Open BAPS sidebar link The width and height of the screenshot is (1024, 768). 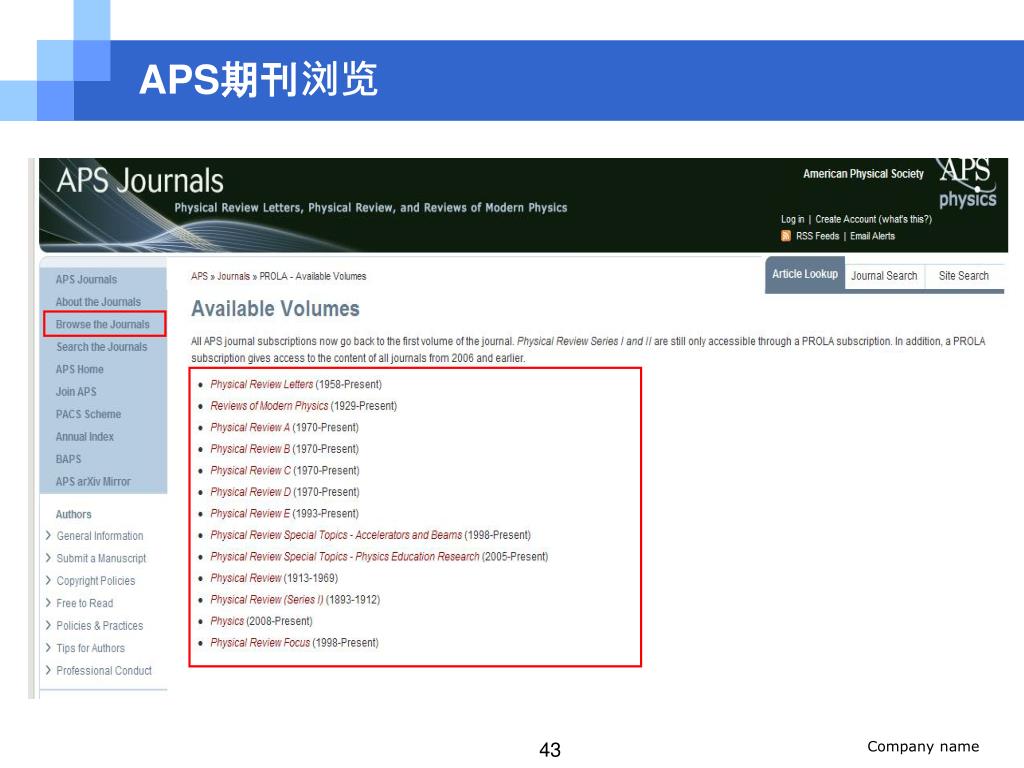pos(69,459)
